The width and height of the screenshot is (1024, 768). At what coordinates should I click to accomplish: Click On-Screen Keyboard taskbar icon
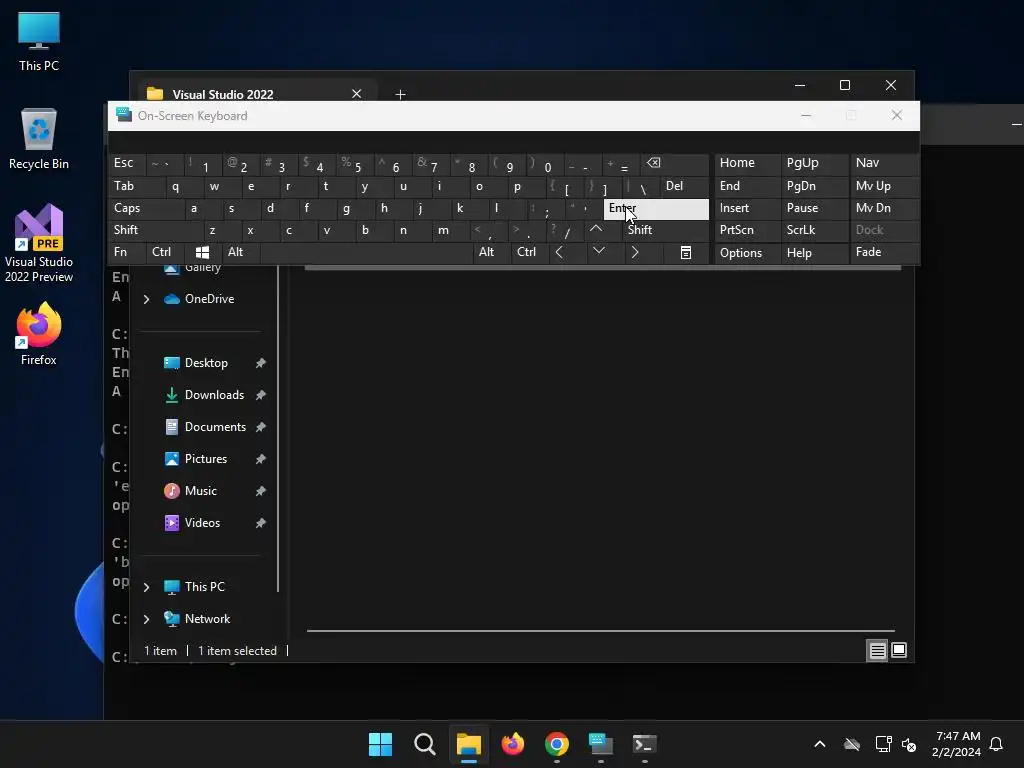tap(601, 744)
